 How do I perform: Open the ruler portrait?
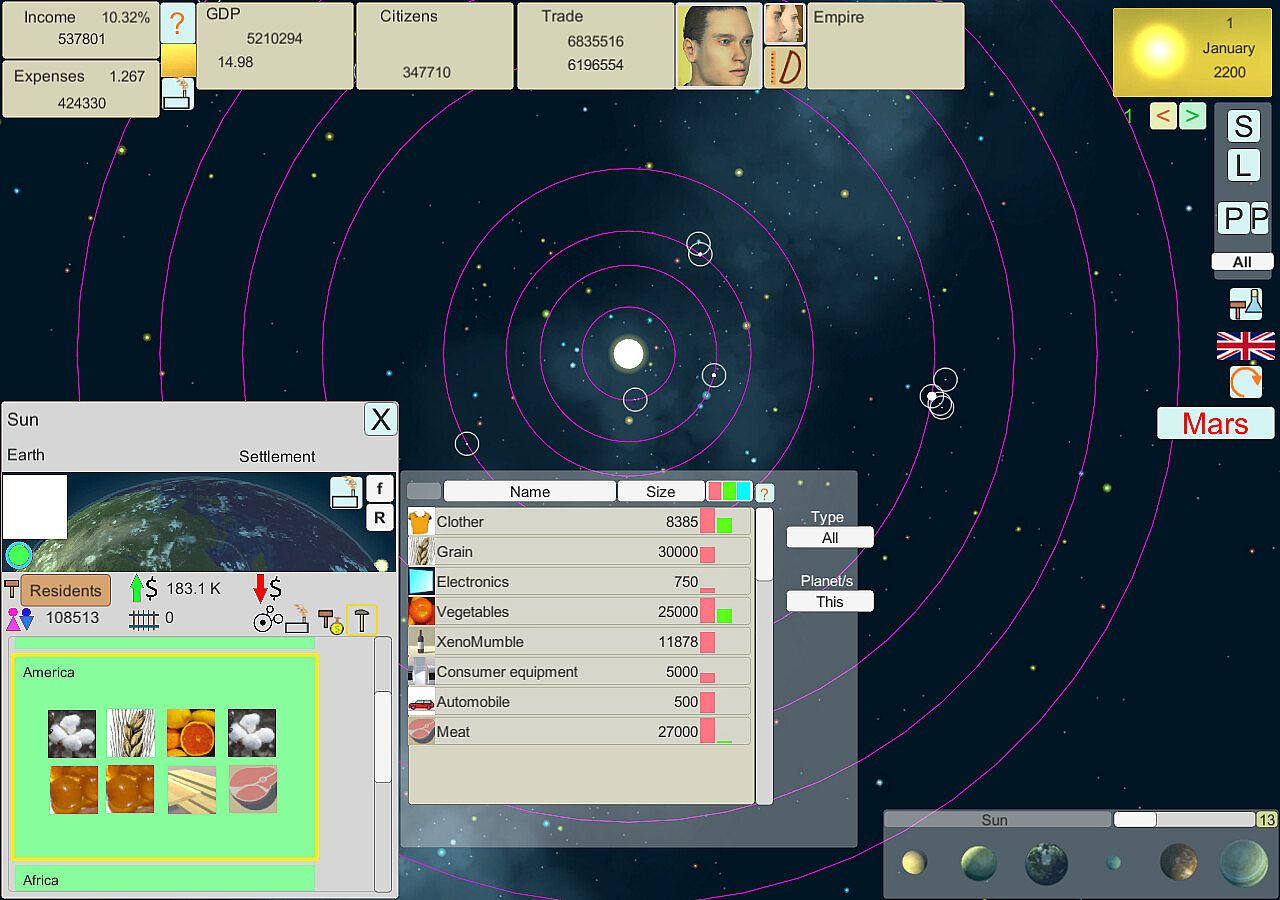(719, 45)
